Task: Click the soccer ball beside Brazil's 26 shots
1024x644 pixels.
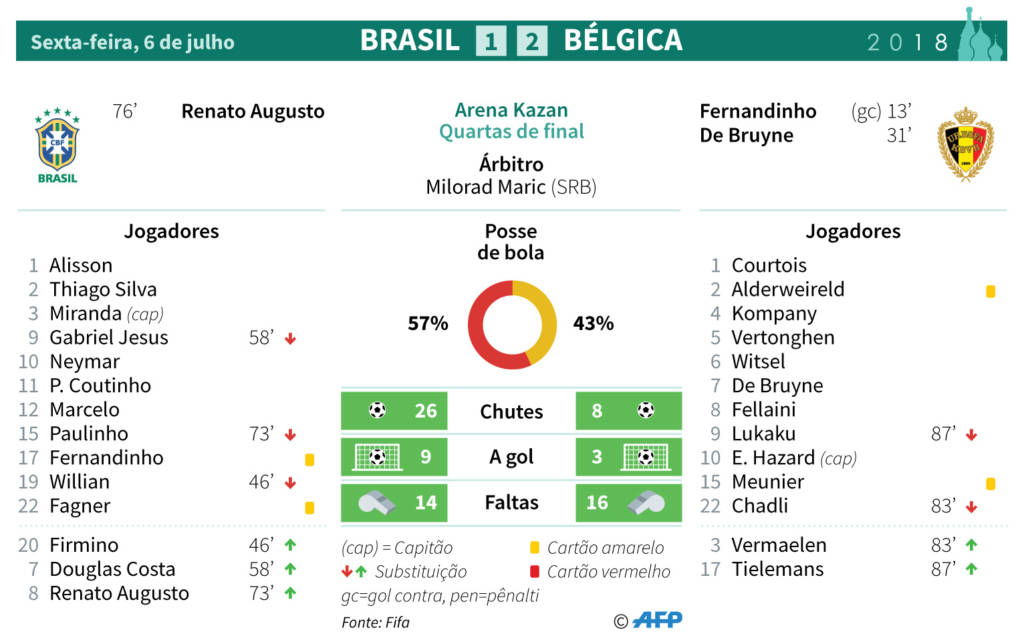Action: pos(377,410)
